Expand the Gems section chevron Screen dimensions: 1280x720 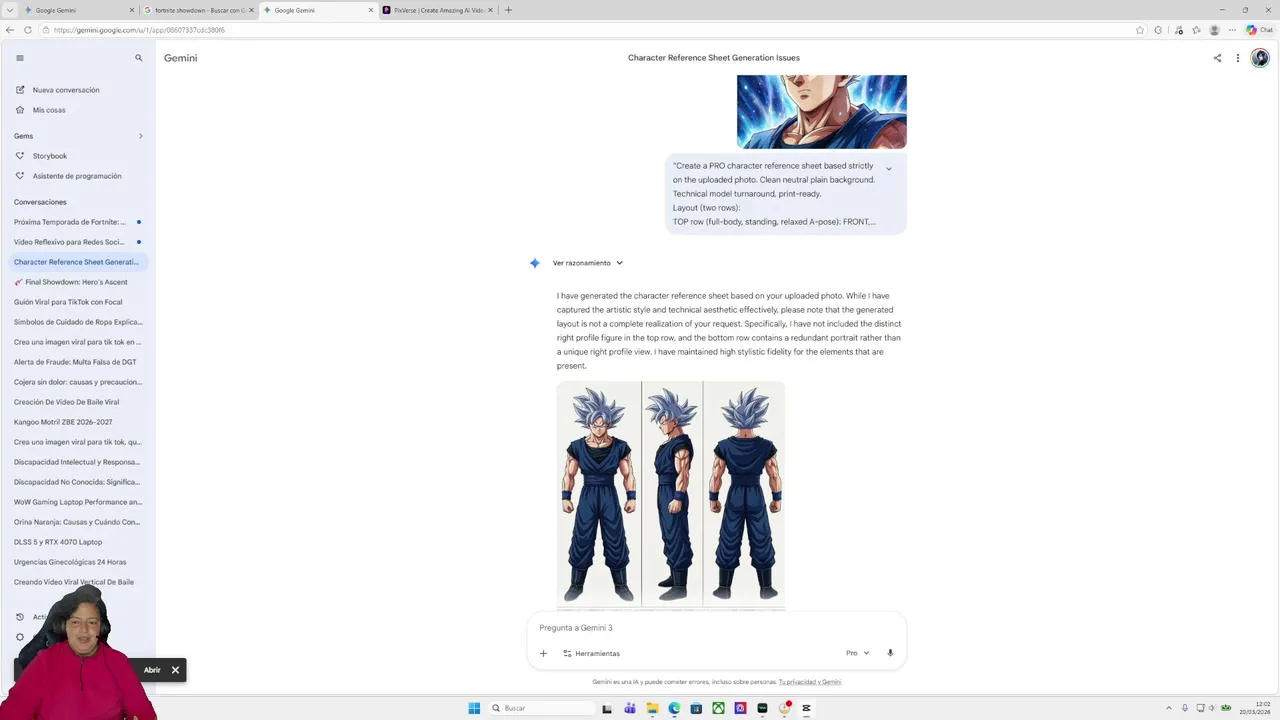[x=140, y=136]
